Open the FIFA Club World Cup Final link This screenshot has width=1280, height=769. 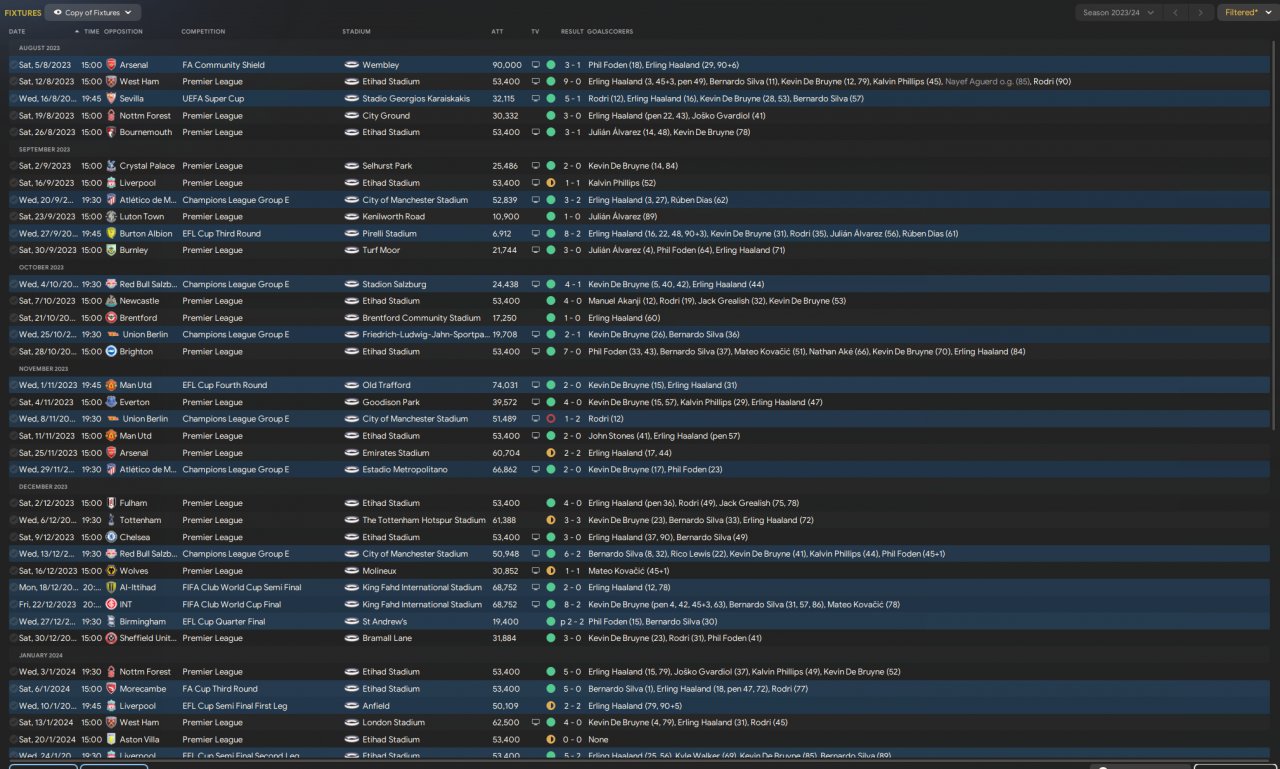pos(232,604)
